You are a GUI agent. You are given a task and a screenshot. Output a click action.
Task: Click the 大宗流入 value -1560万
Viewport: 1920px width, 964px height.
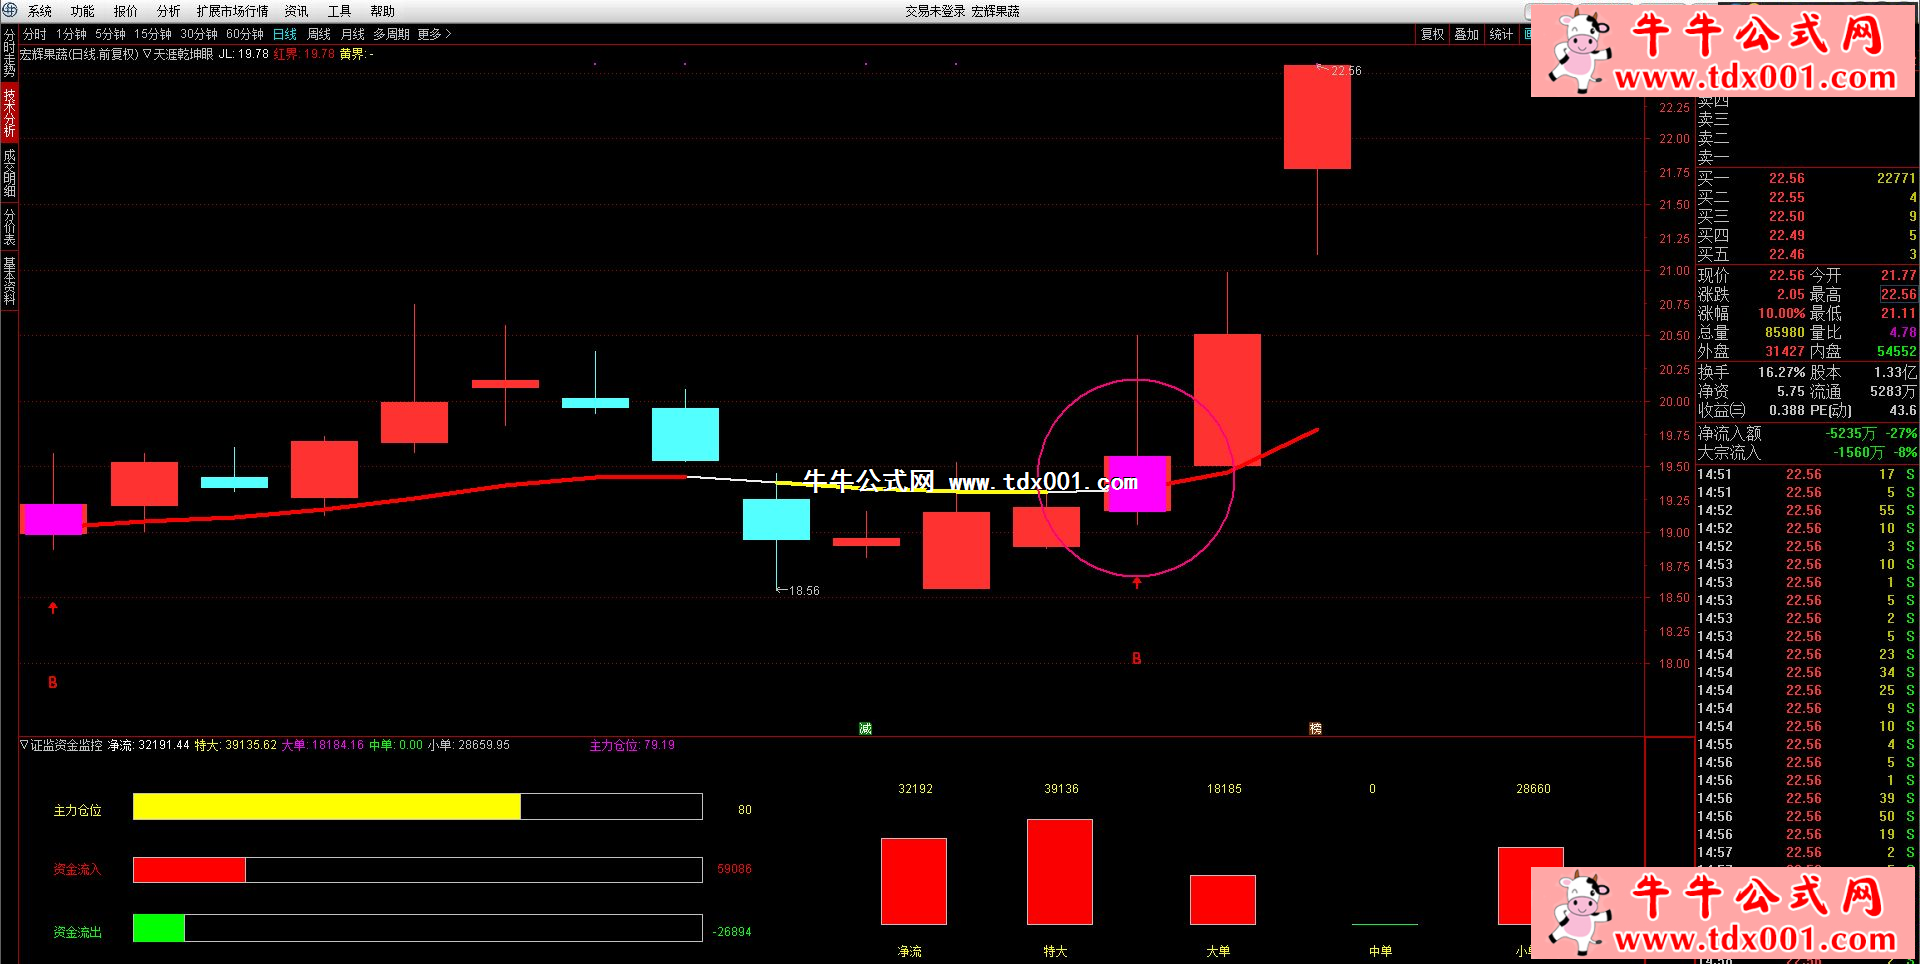click(x=1857, y=452)
